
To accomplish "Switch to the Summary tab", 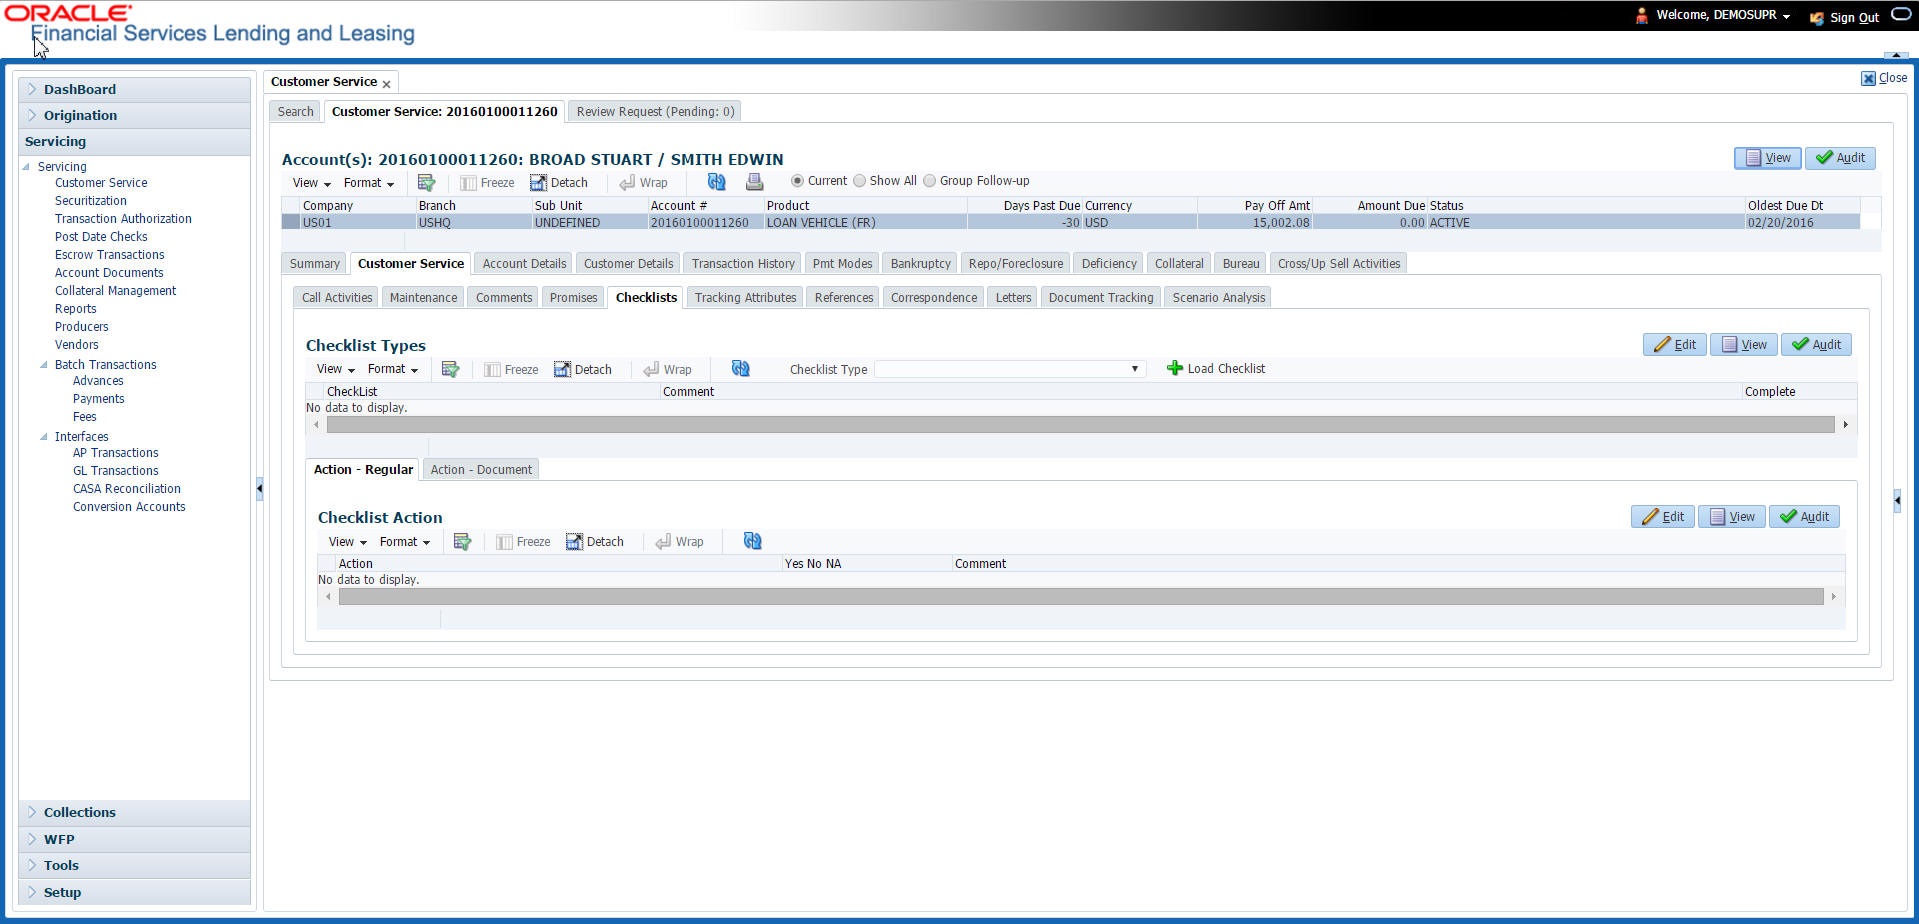I will 315,263.
